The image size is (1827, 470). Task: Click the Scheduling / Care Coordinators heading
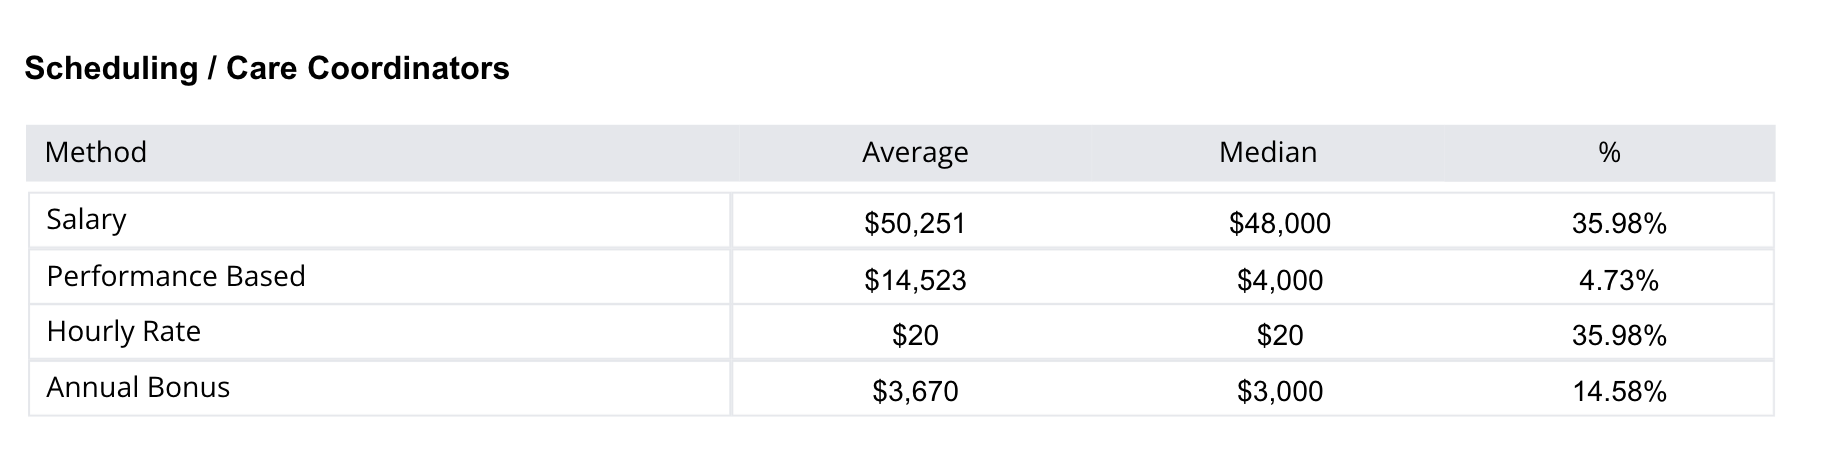267,68
